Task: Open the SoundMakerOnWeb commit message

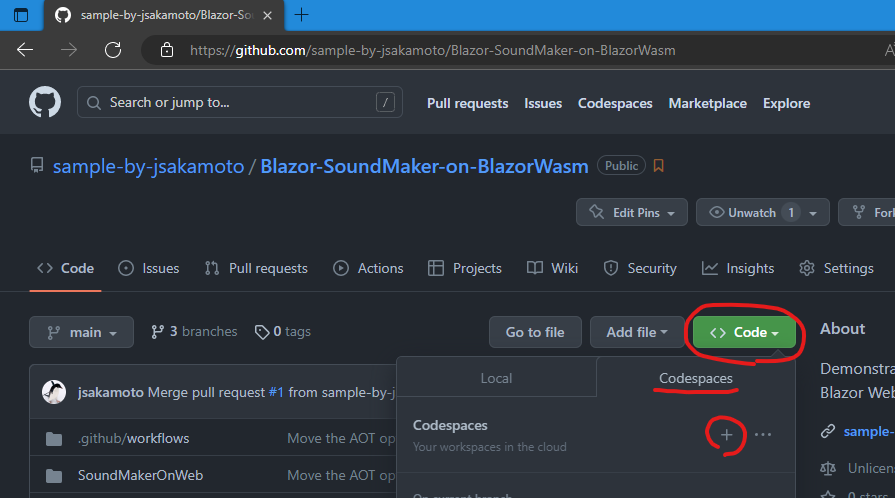Action: 341,475
